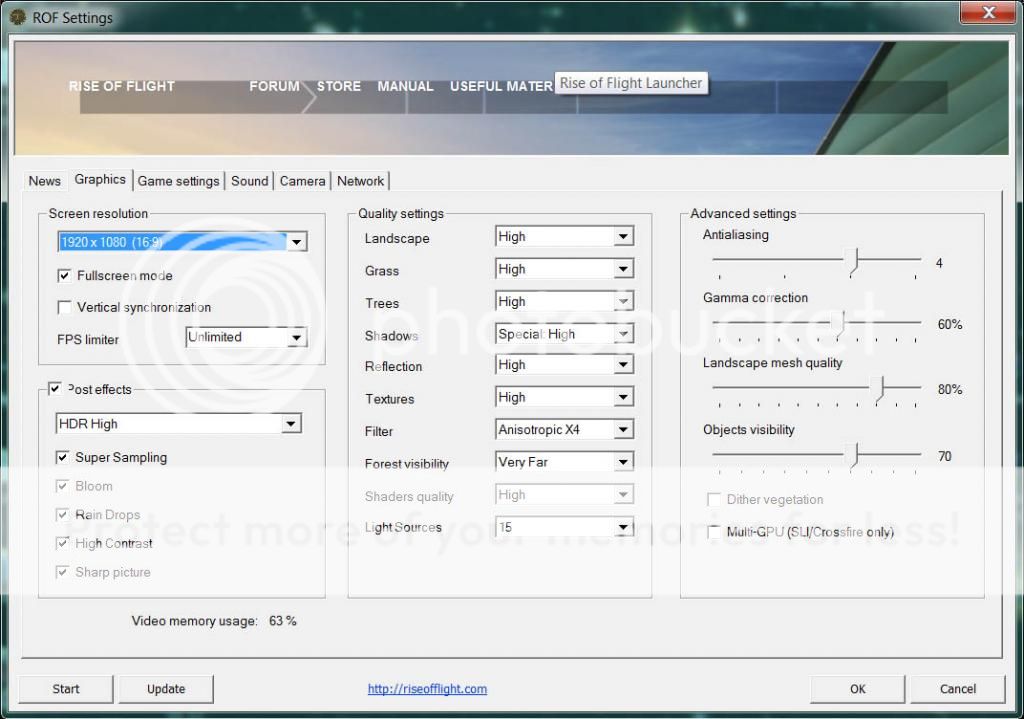Disable Super Sampling
Image resolution: width=1024 pixels, height=719 pixels.
tap(62, 457)
